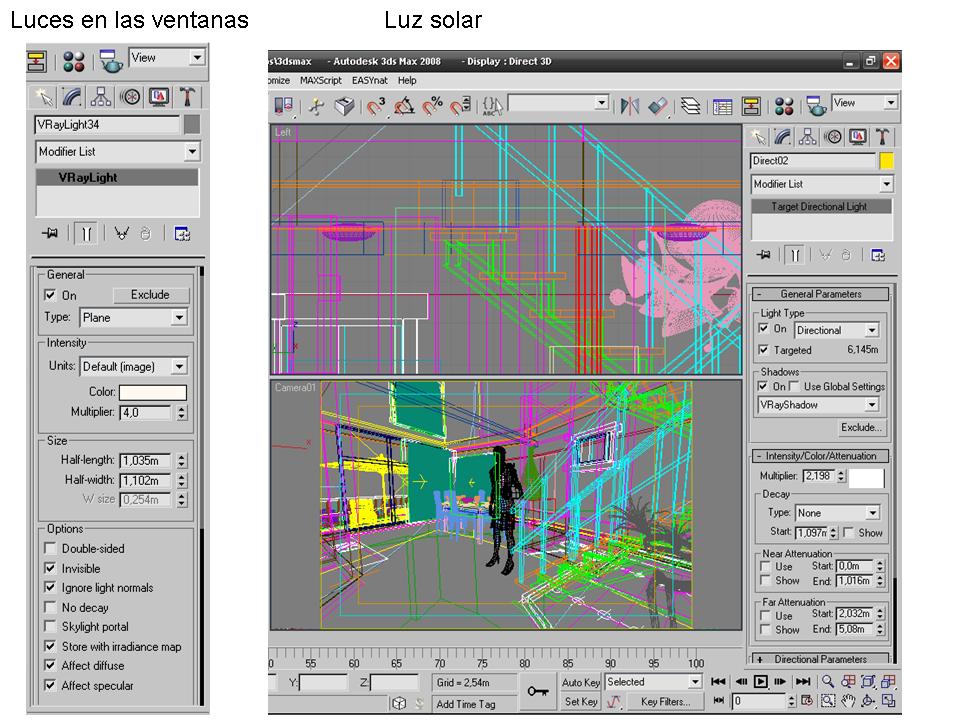Image resolution: width=960 pixels, height=720 pixels.
Task: Open the VRayLight Color swatch
Action: click(152, 392)
